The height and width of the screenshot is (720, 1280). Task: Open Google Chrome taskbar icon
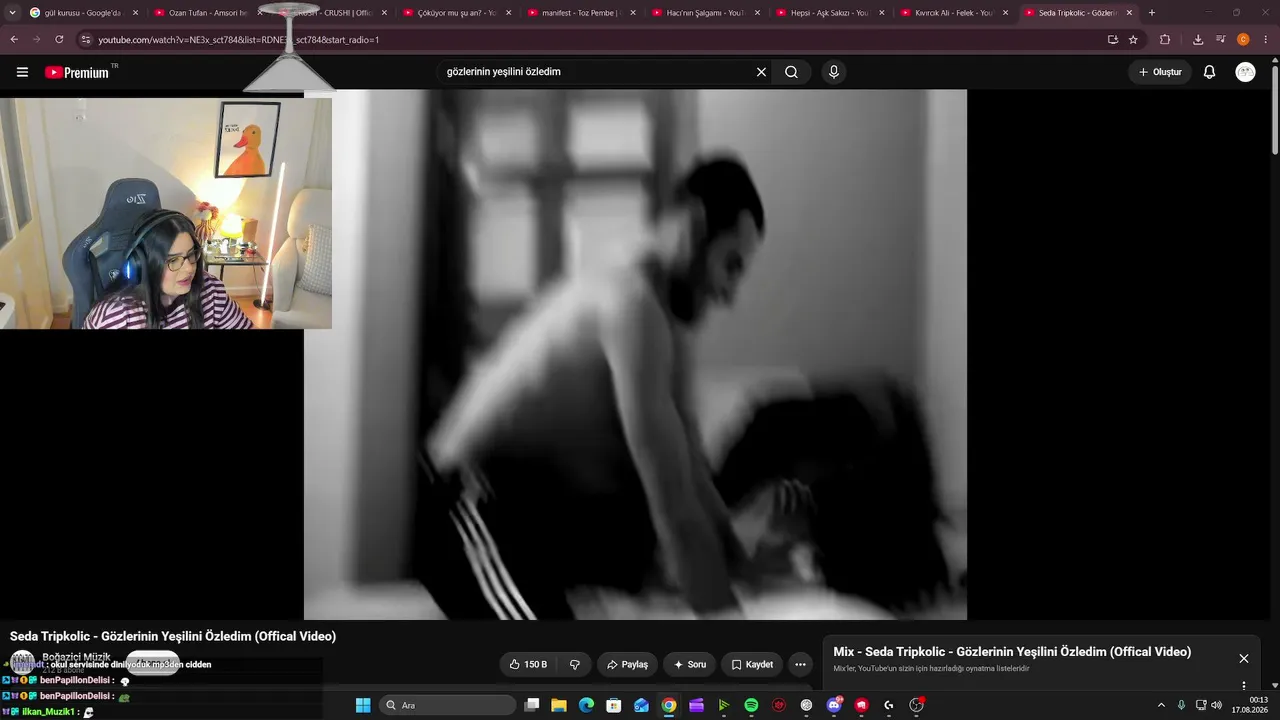coord(669,705)
